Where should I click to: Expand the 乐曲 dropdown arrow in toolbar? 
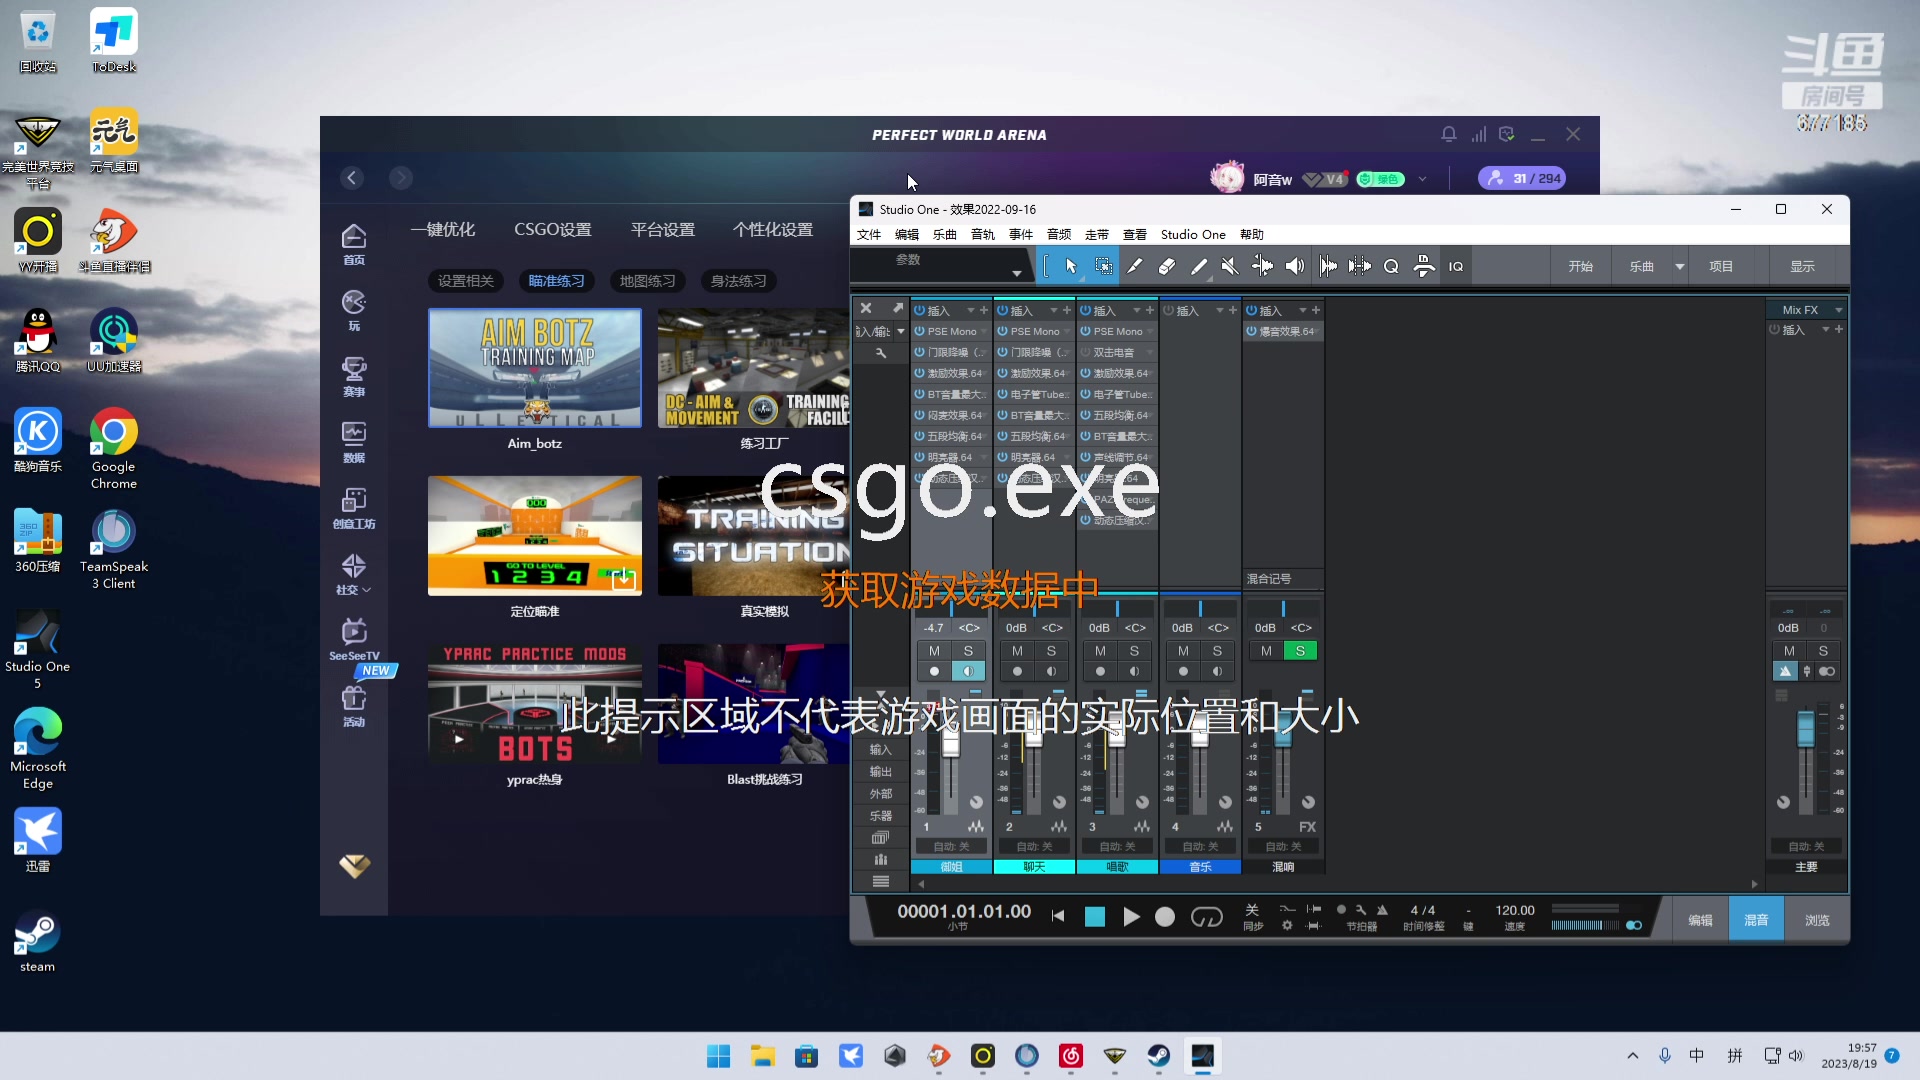click(x=1679, y=266)
